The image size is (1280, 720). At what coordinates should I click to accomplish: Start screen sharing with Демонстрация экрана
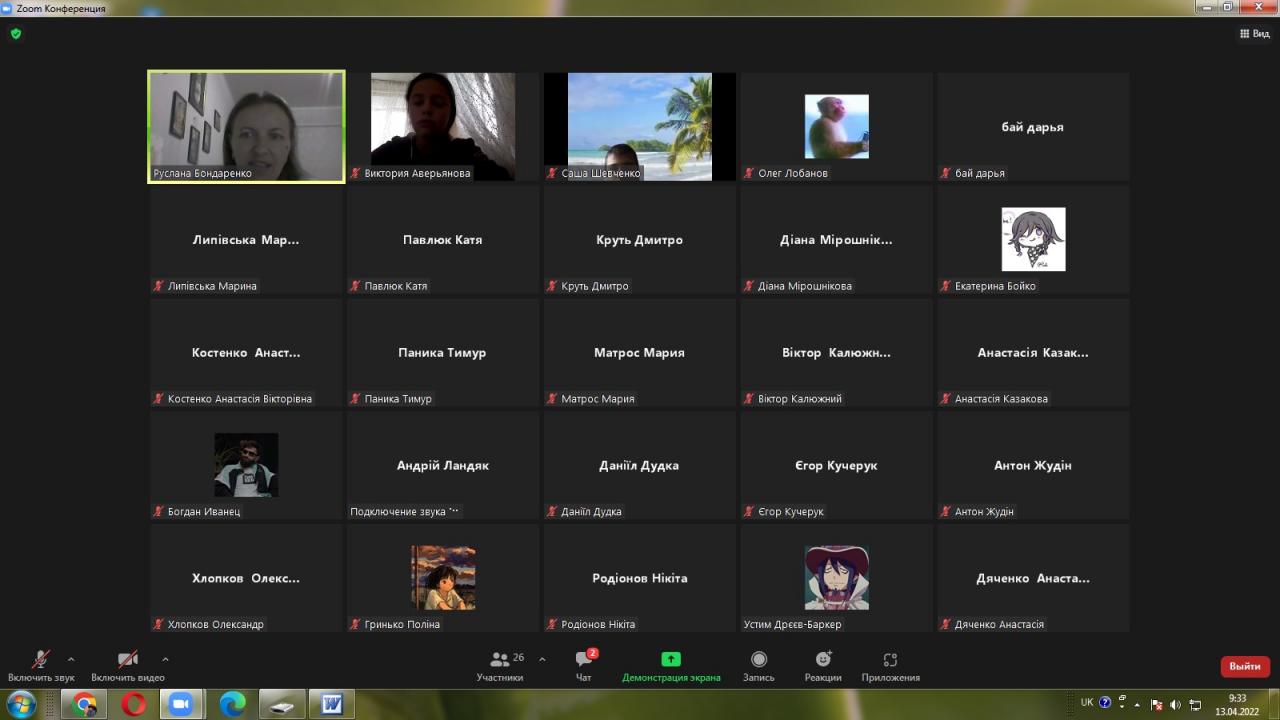(x=671, y=660)
